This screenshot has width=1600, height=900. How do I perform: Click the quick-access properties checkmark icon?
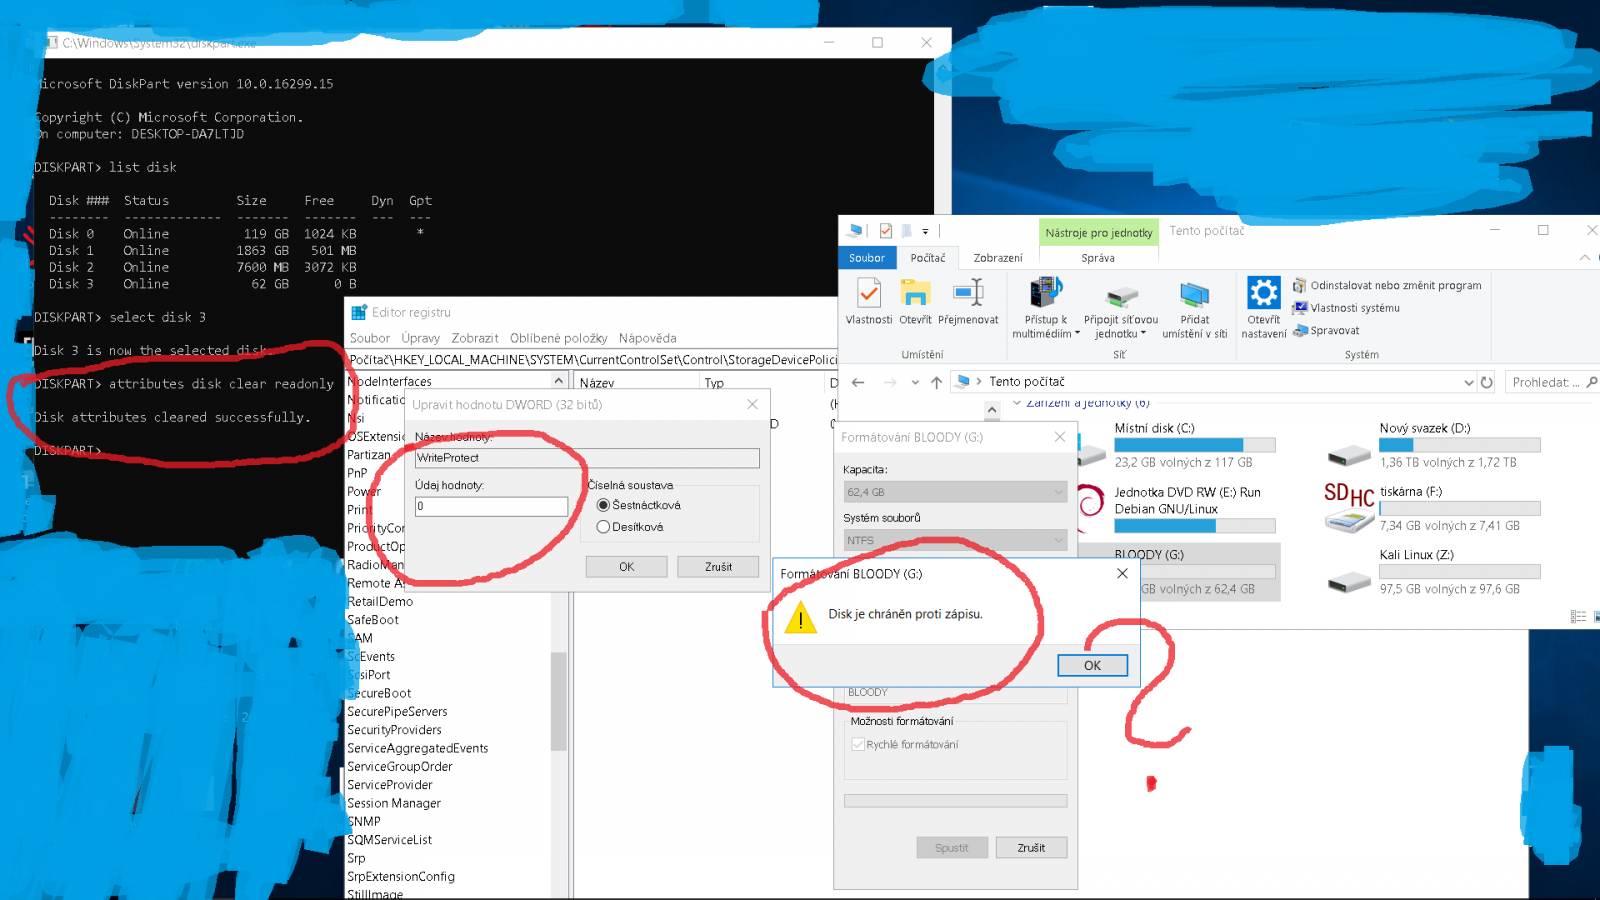point(885,231)
